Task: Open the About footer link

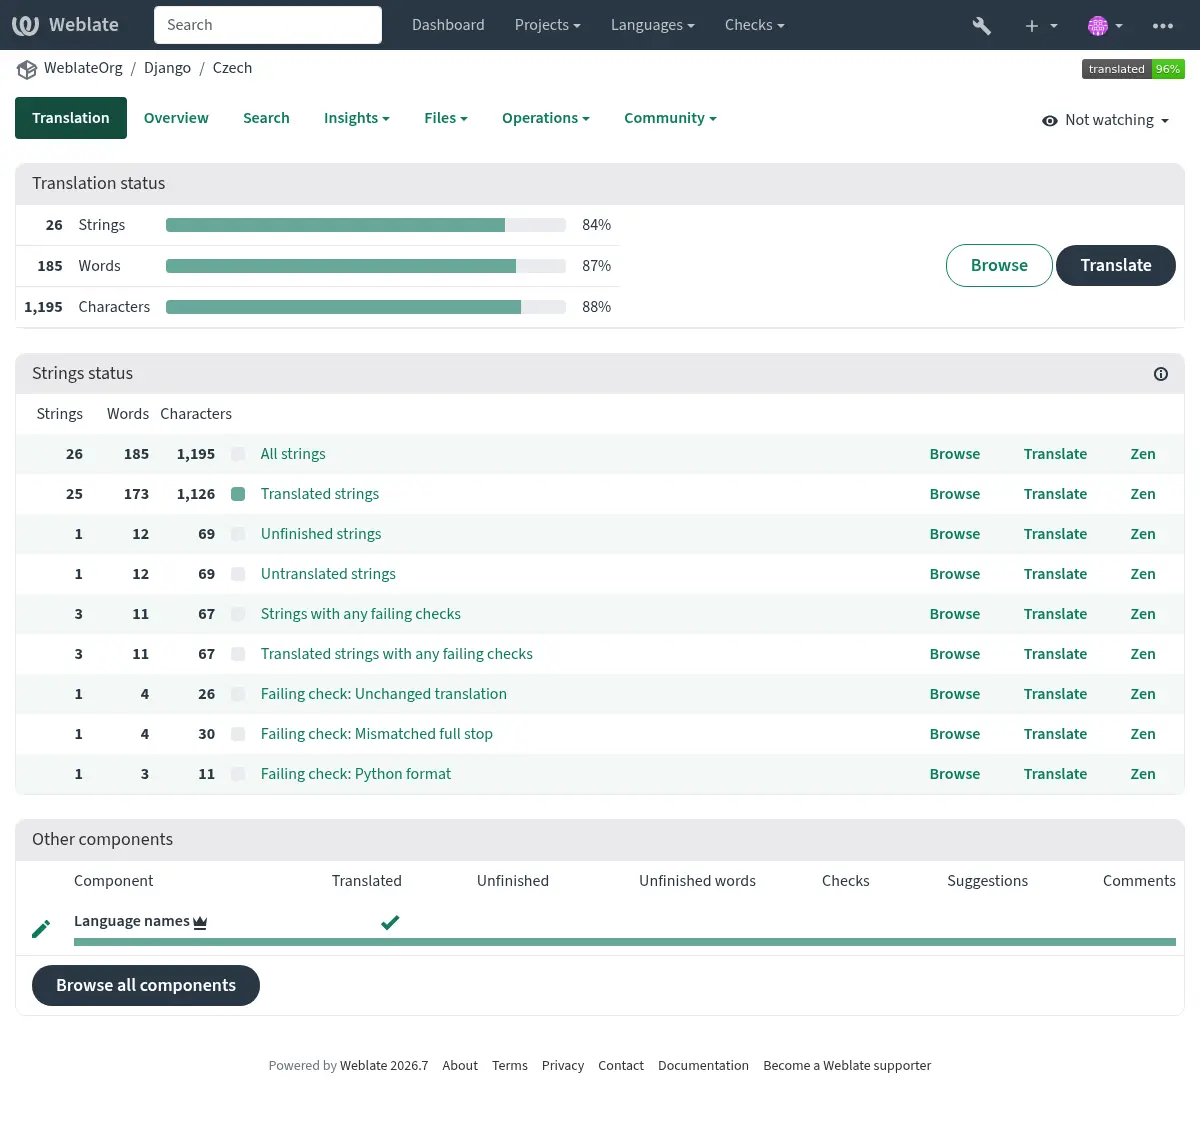Action: (460, 1066)
